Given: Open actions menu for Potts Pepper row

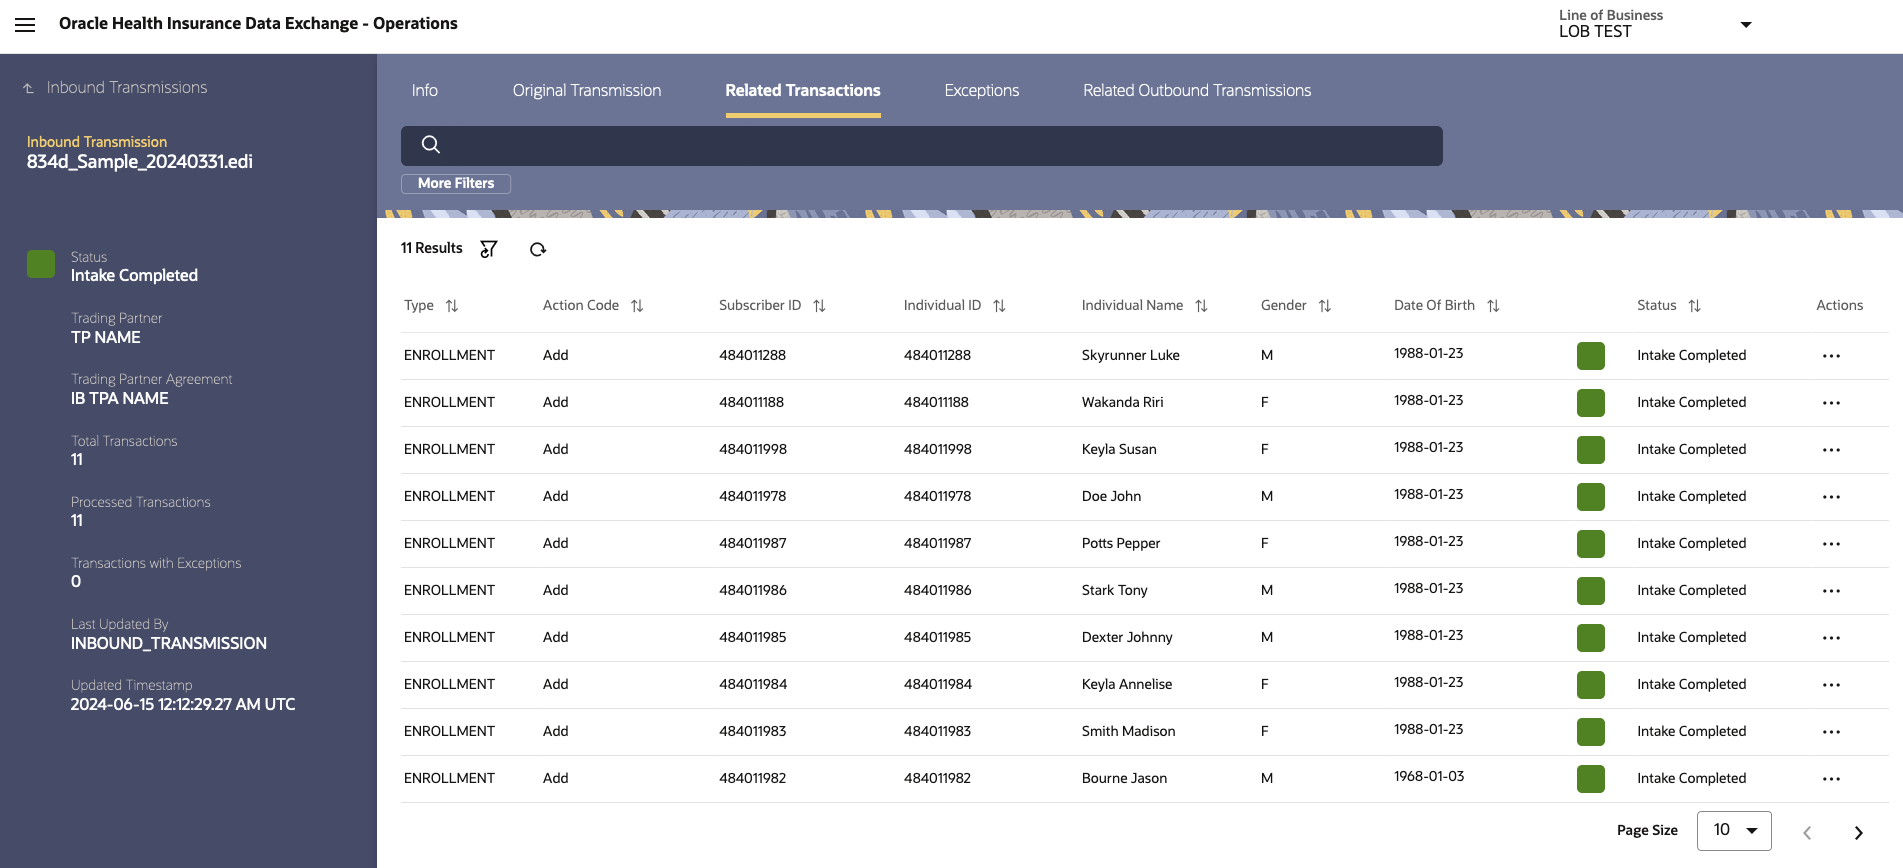Looking at the screenshot, I should click(x=1831, y=544).
